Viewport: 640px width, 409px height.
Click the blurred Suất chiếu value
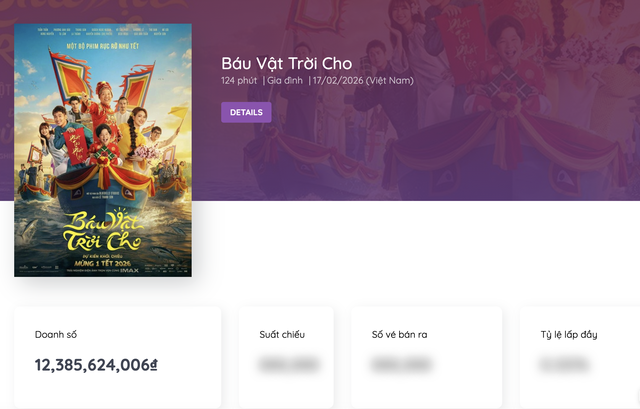click(x=289, y=365)
